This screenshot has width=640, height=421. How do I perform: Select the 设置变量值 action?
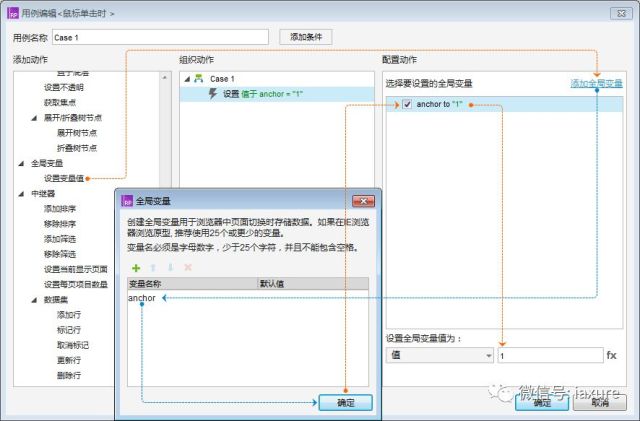pos(64,178)
